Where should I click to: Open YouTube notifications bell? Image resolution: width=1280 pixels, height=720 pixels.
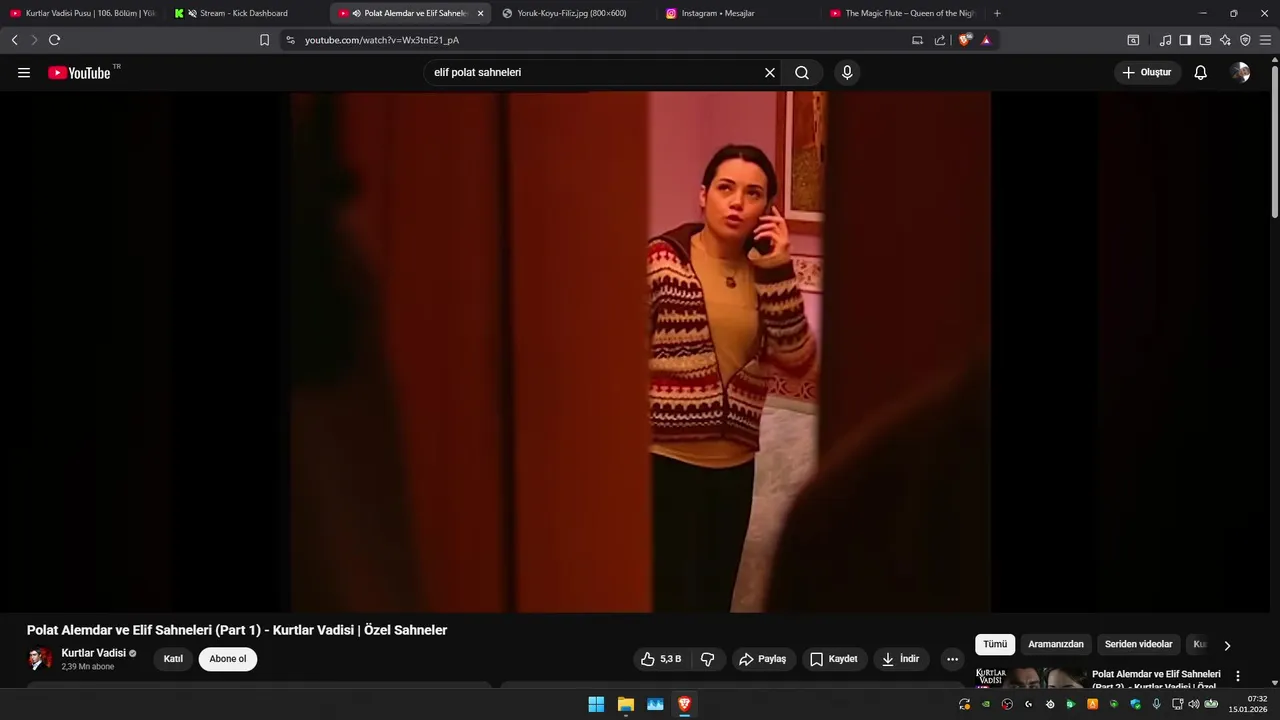tap(1201, 73)
